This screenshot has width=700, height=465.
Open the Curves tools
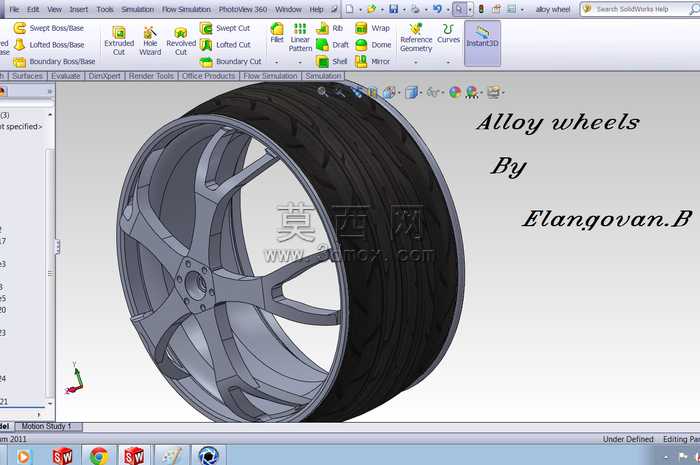click(x=448, y=33)
